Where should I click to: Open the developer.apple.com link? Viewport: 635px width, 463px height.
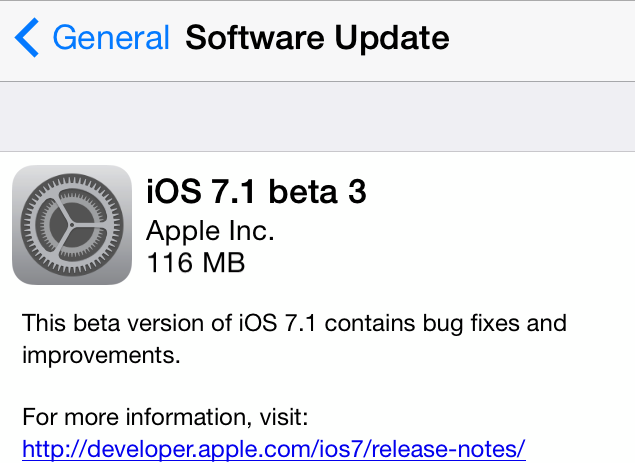pos(273,448)
